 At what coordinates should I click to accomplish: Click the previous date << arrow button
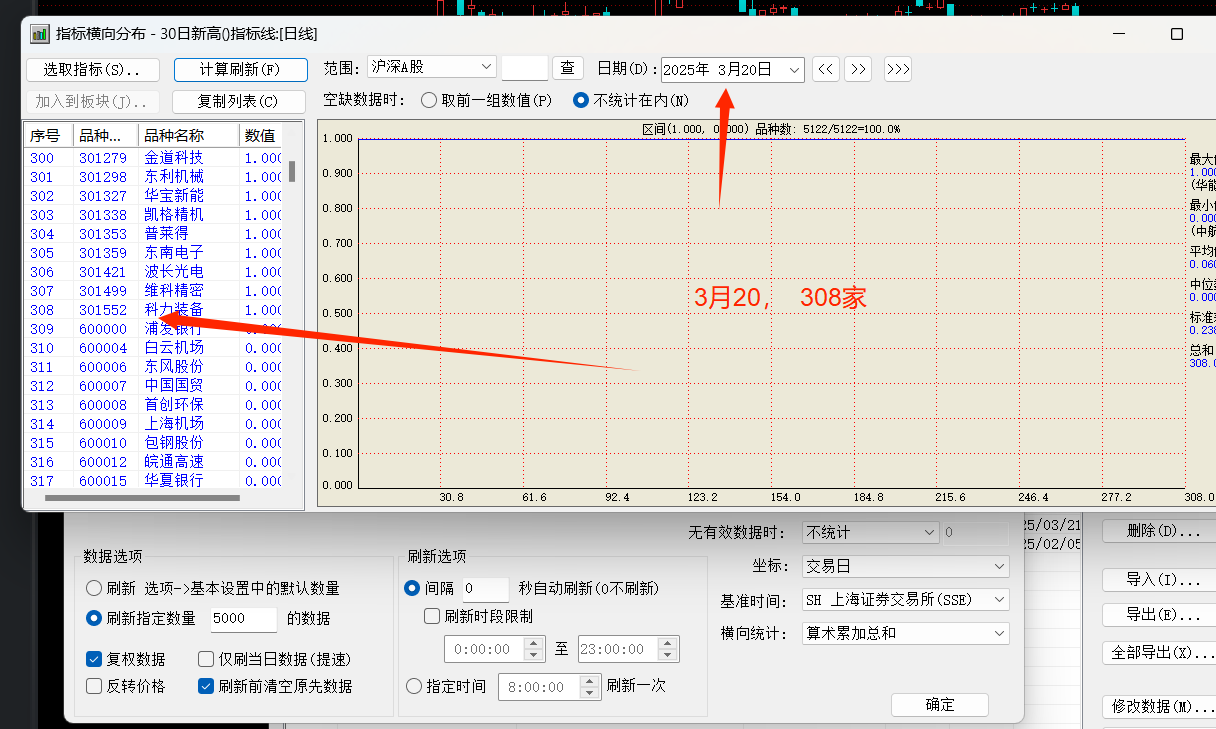click(x=826, y=69)
